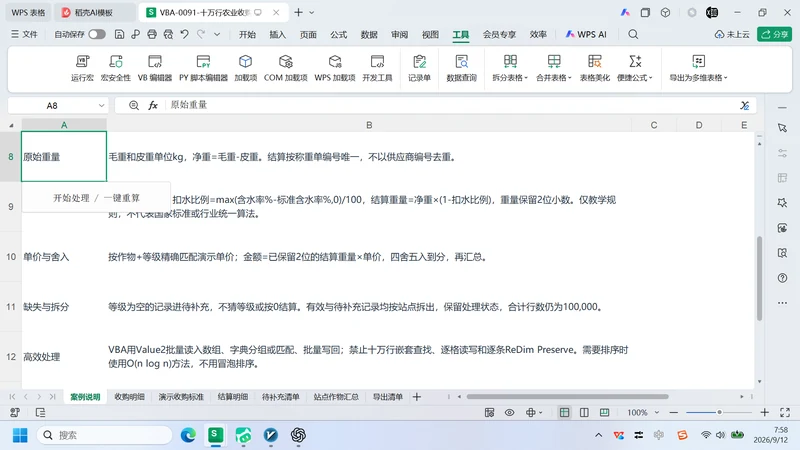Viewport: 800px width, 450px height.
Task: Open 宏安全性 macro security settings
Action: (116, 68)
